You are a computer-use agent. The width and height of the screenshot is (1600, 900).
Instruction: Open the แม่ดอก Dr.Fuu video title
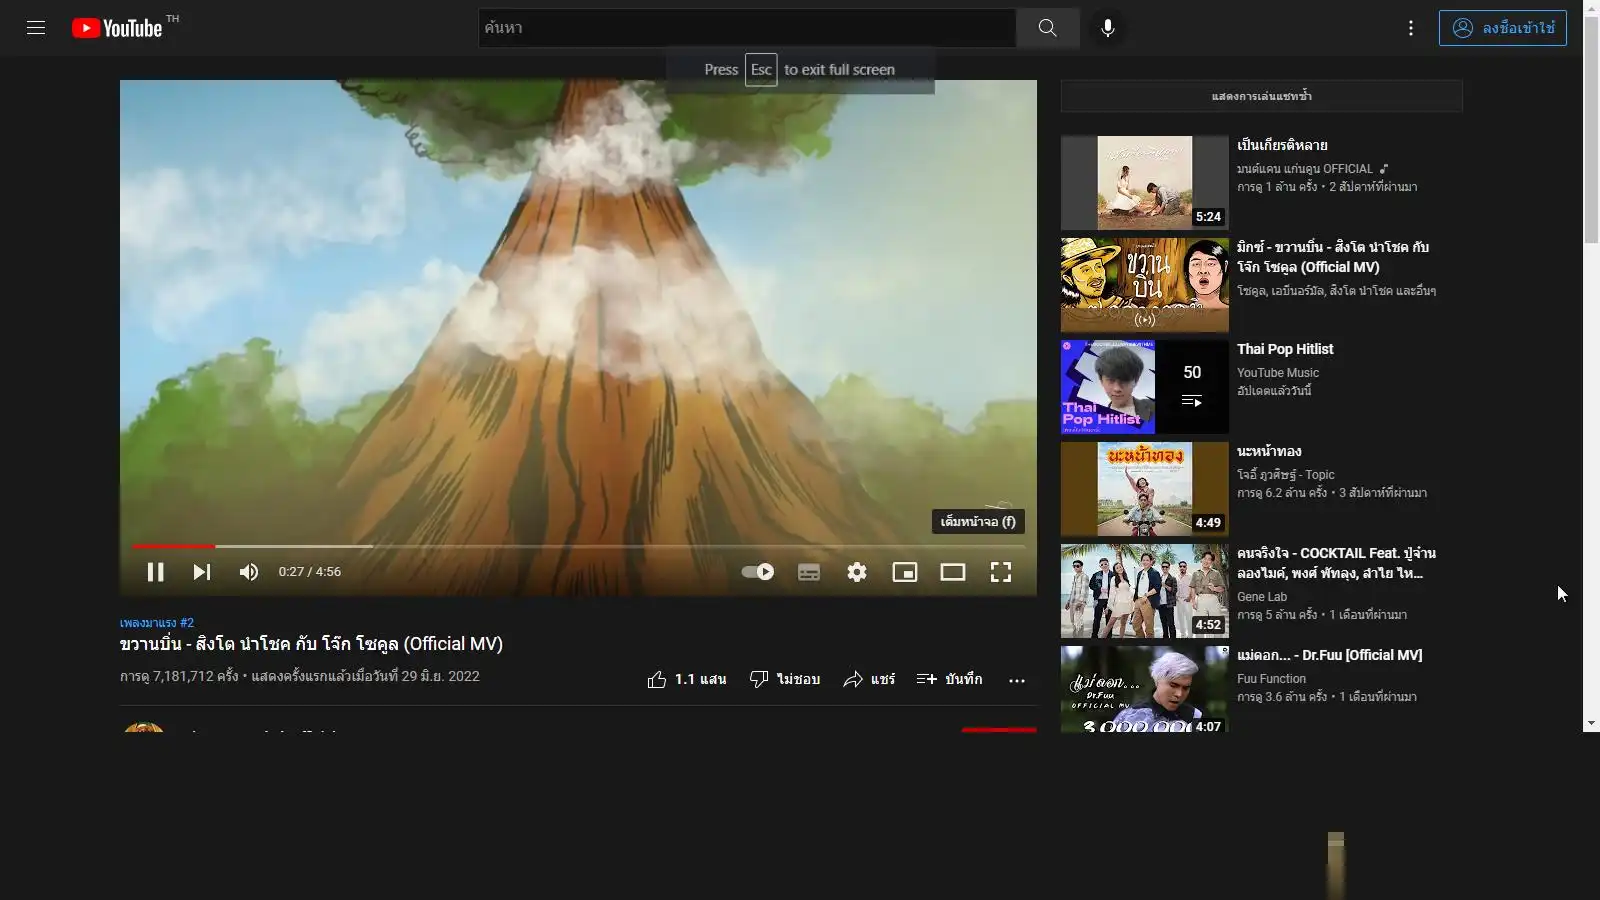coord(1330,655)
